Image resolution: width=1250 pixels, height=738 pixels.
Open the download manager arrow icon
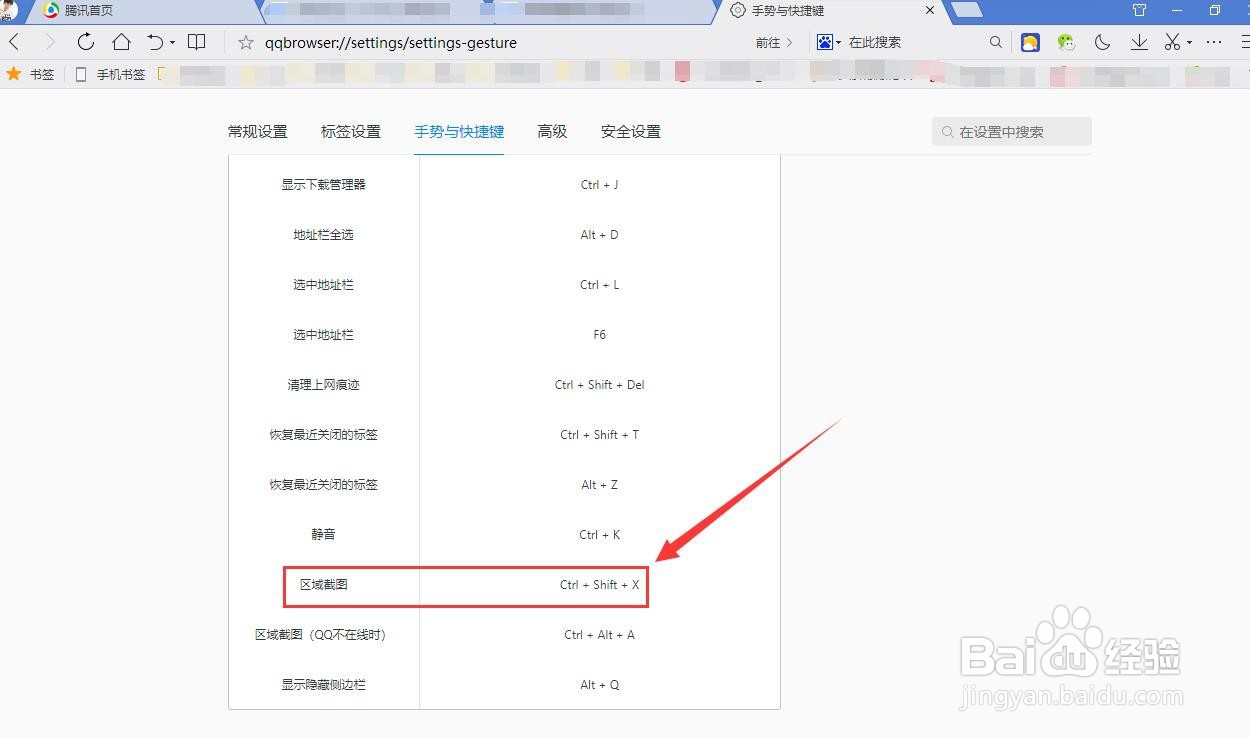click(x=1140, y=43)
